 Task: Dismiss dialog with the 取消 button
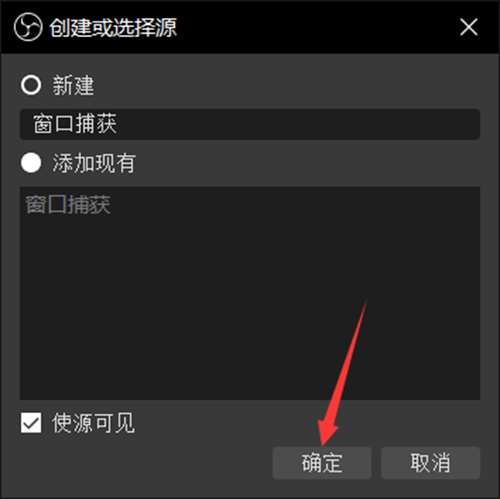point(431,463)
